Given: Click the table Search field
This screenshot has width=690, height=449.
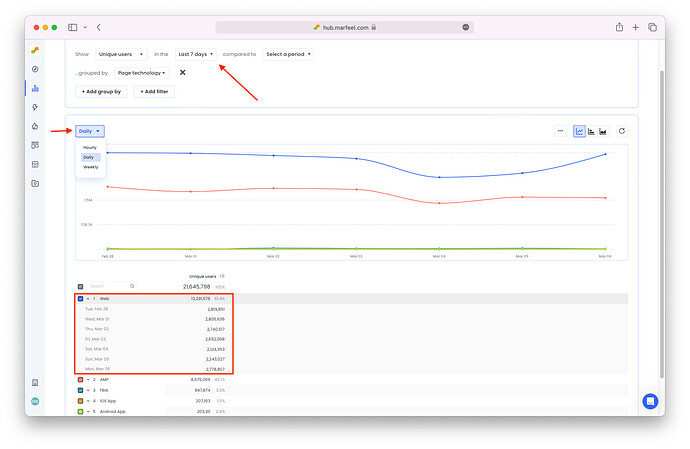Looking at the screenshot, I should pyautogui.click(x=111, y=286).
